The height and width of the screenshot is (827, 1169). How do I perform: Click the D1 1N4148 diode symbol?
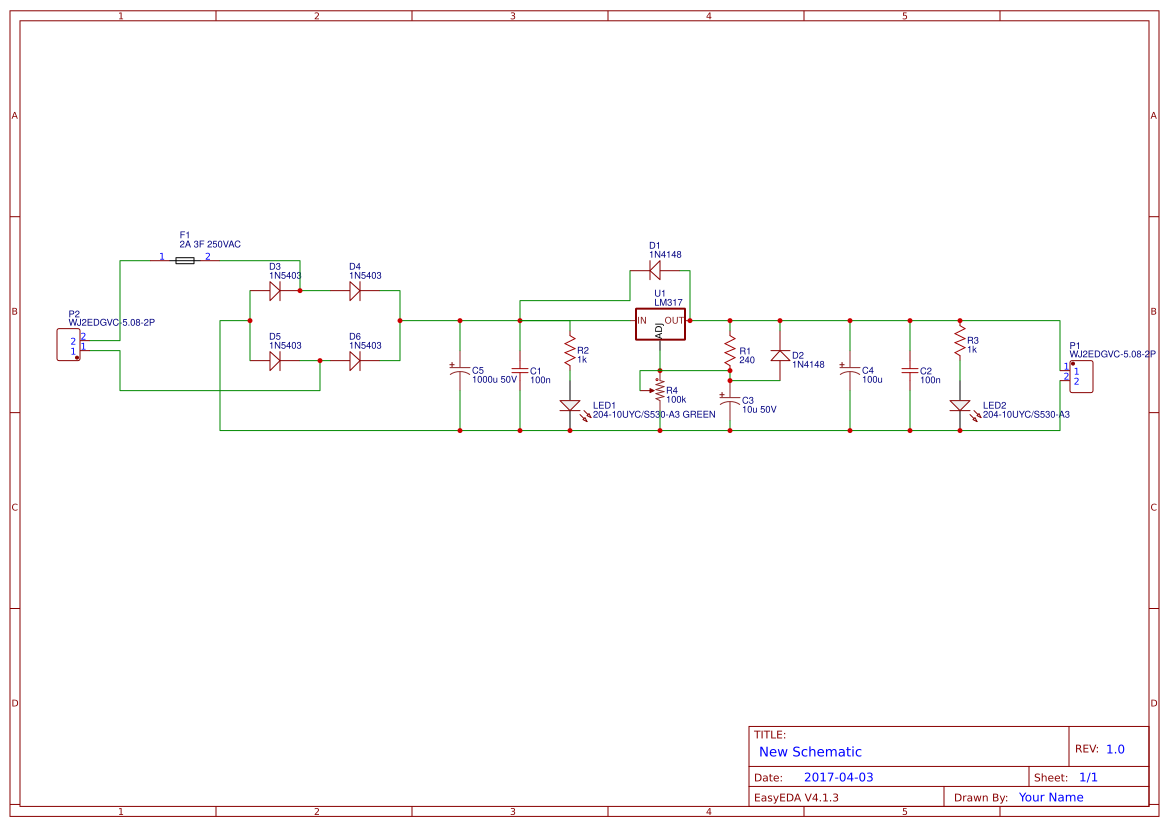pyautogui.click(x=655, y=271)
